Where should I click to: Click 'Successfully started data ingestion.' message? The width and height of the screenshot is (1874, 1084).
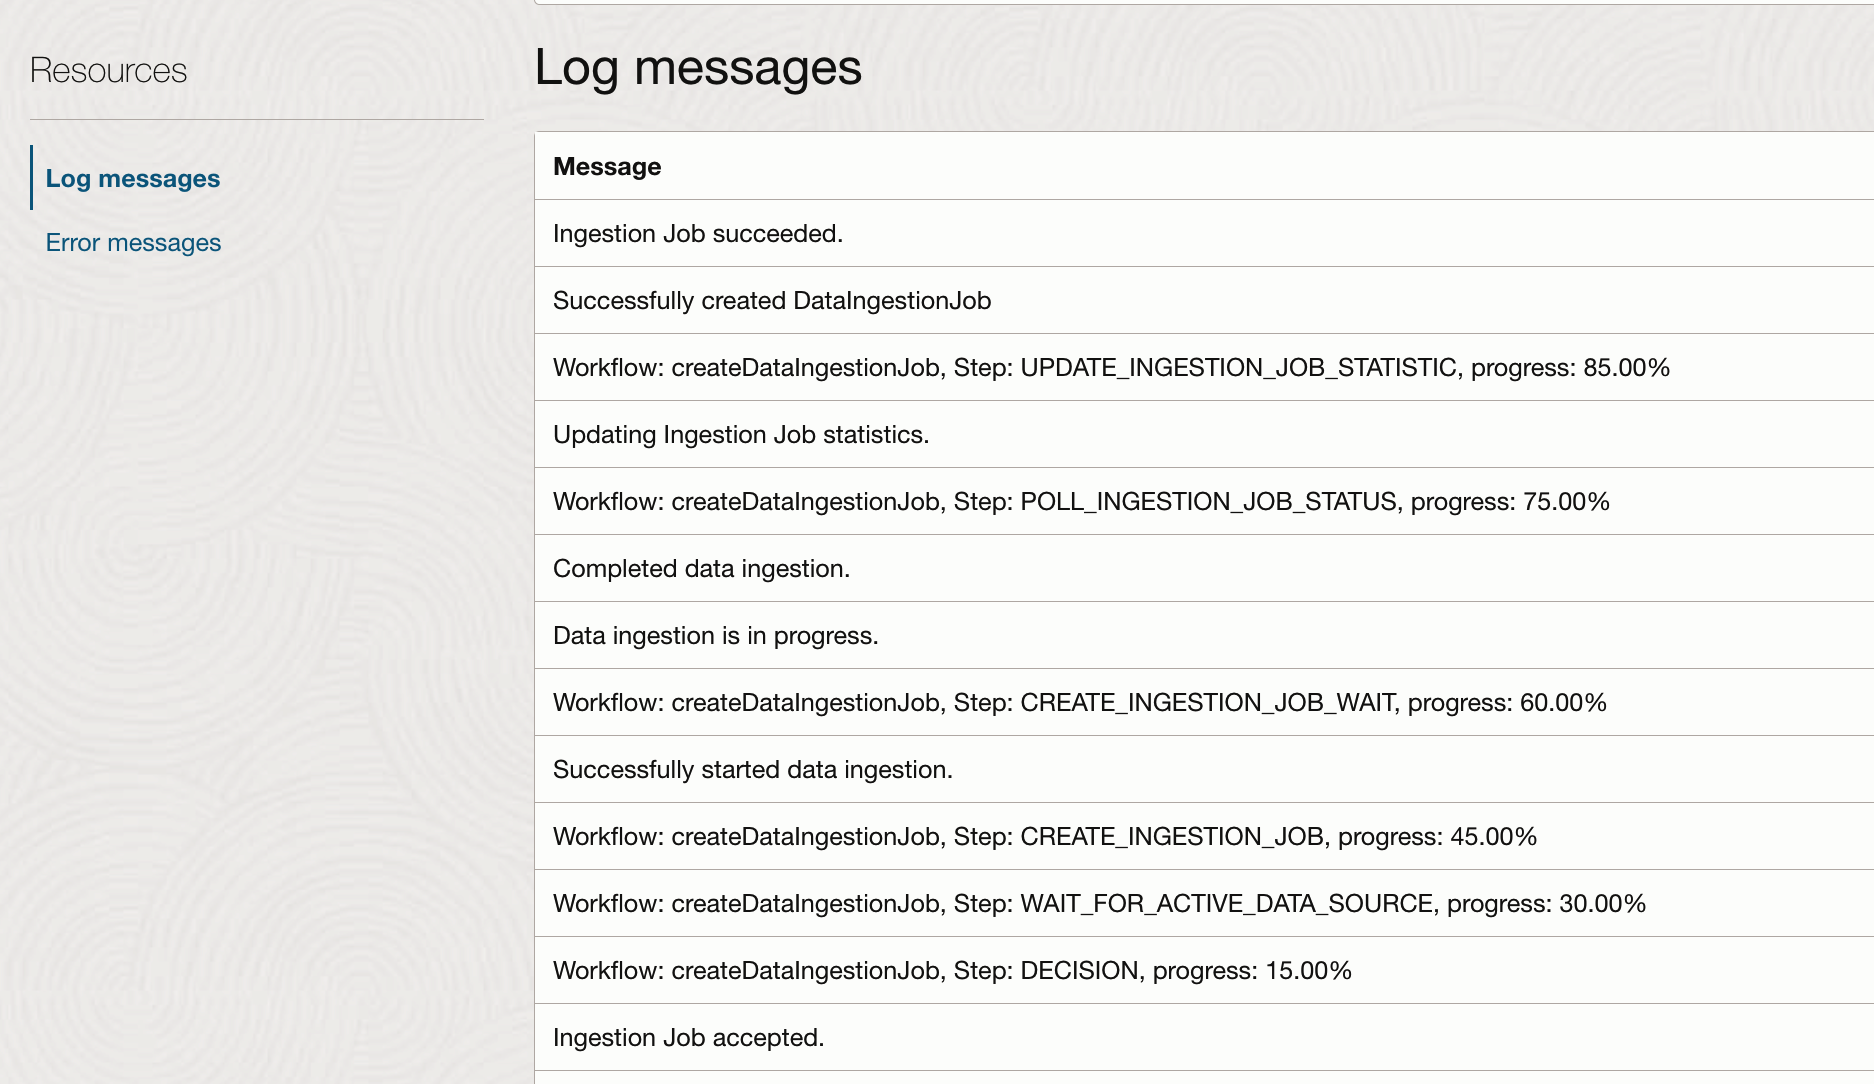click(x=752, y=770)
